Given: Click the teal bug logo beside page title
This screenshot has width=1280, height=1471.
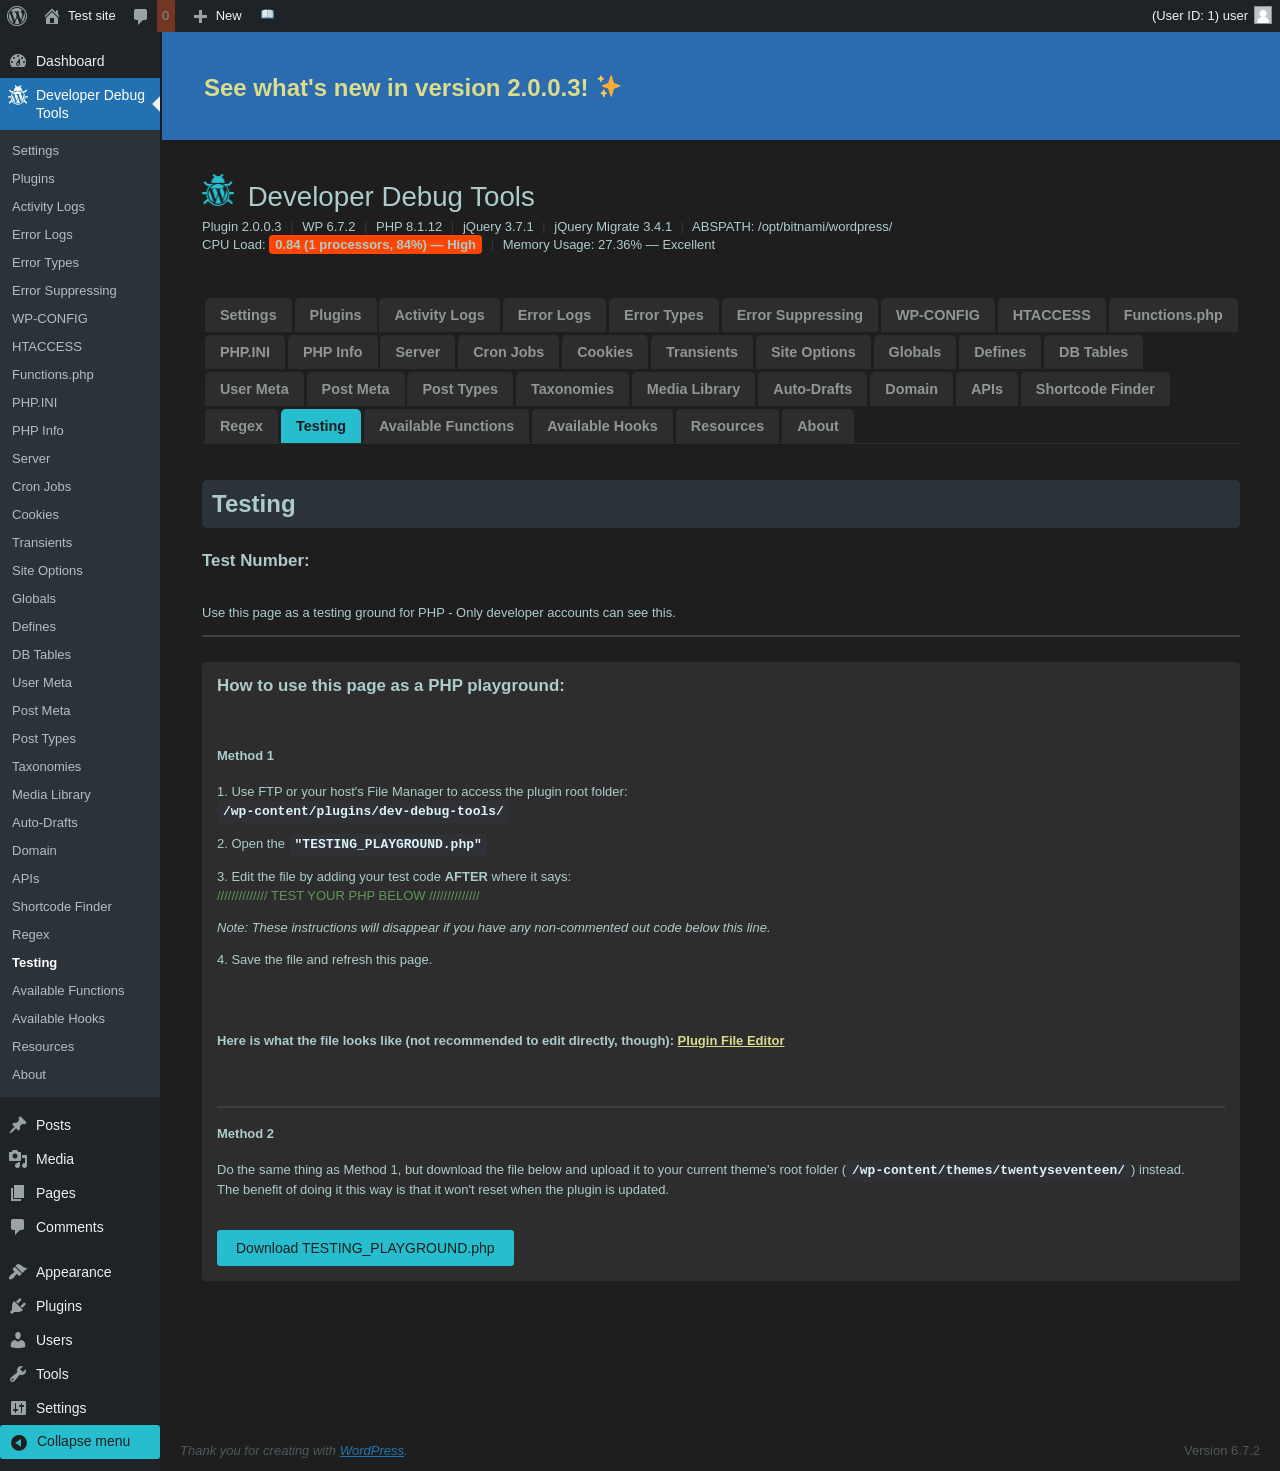Looking at the screenshot, I should point(218,190).
